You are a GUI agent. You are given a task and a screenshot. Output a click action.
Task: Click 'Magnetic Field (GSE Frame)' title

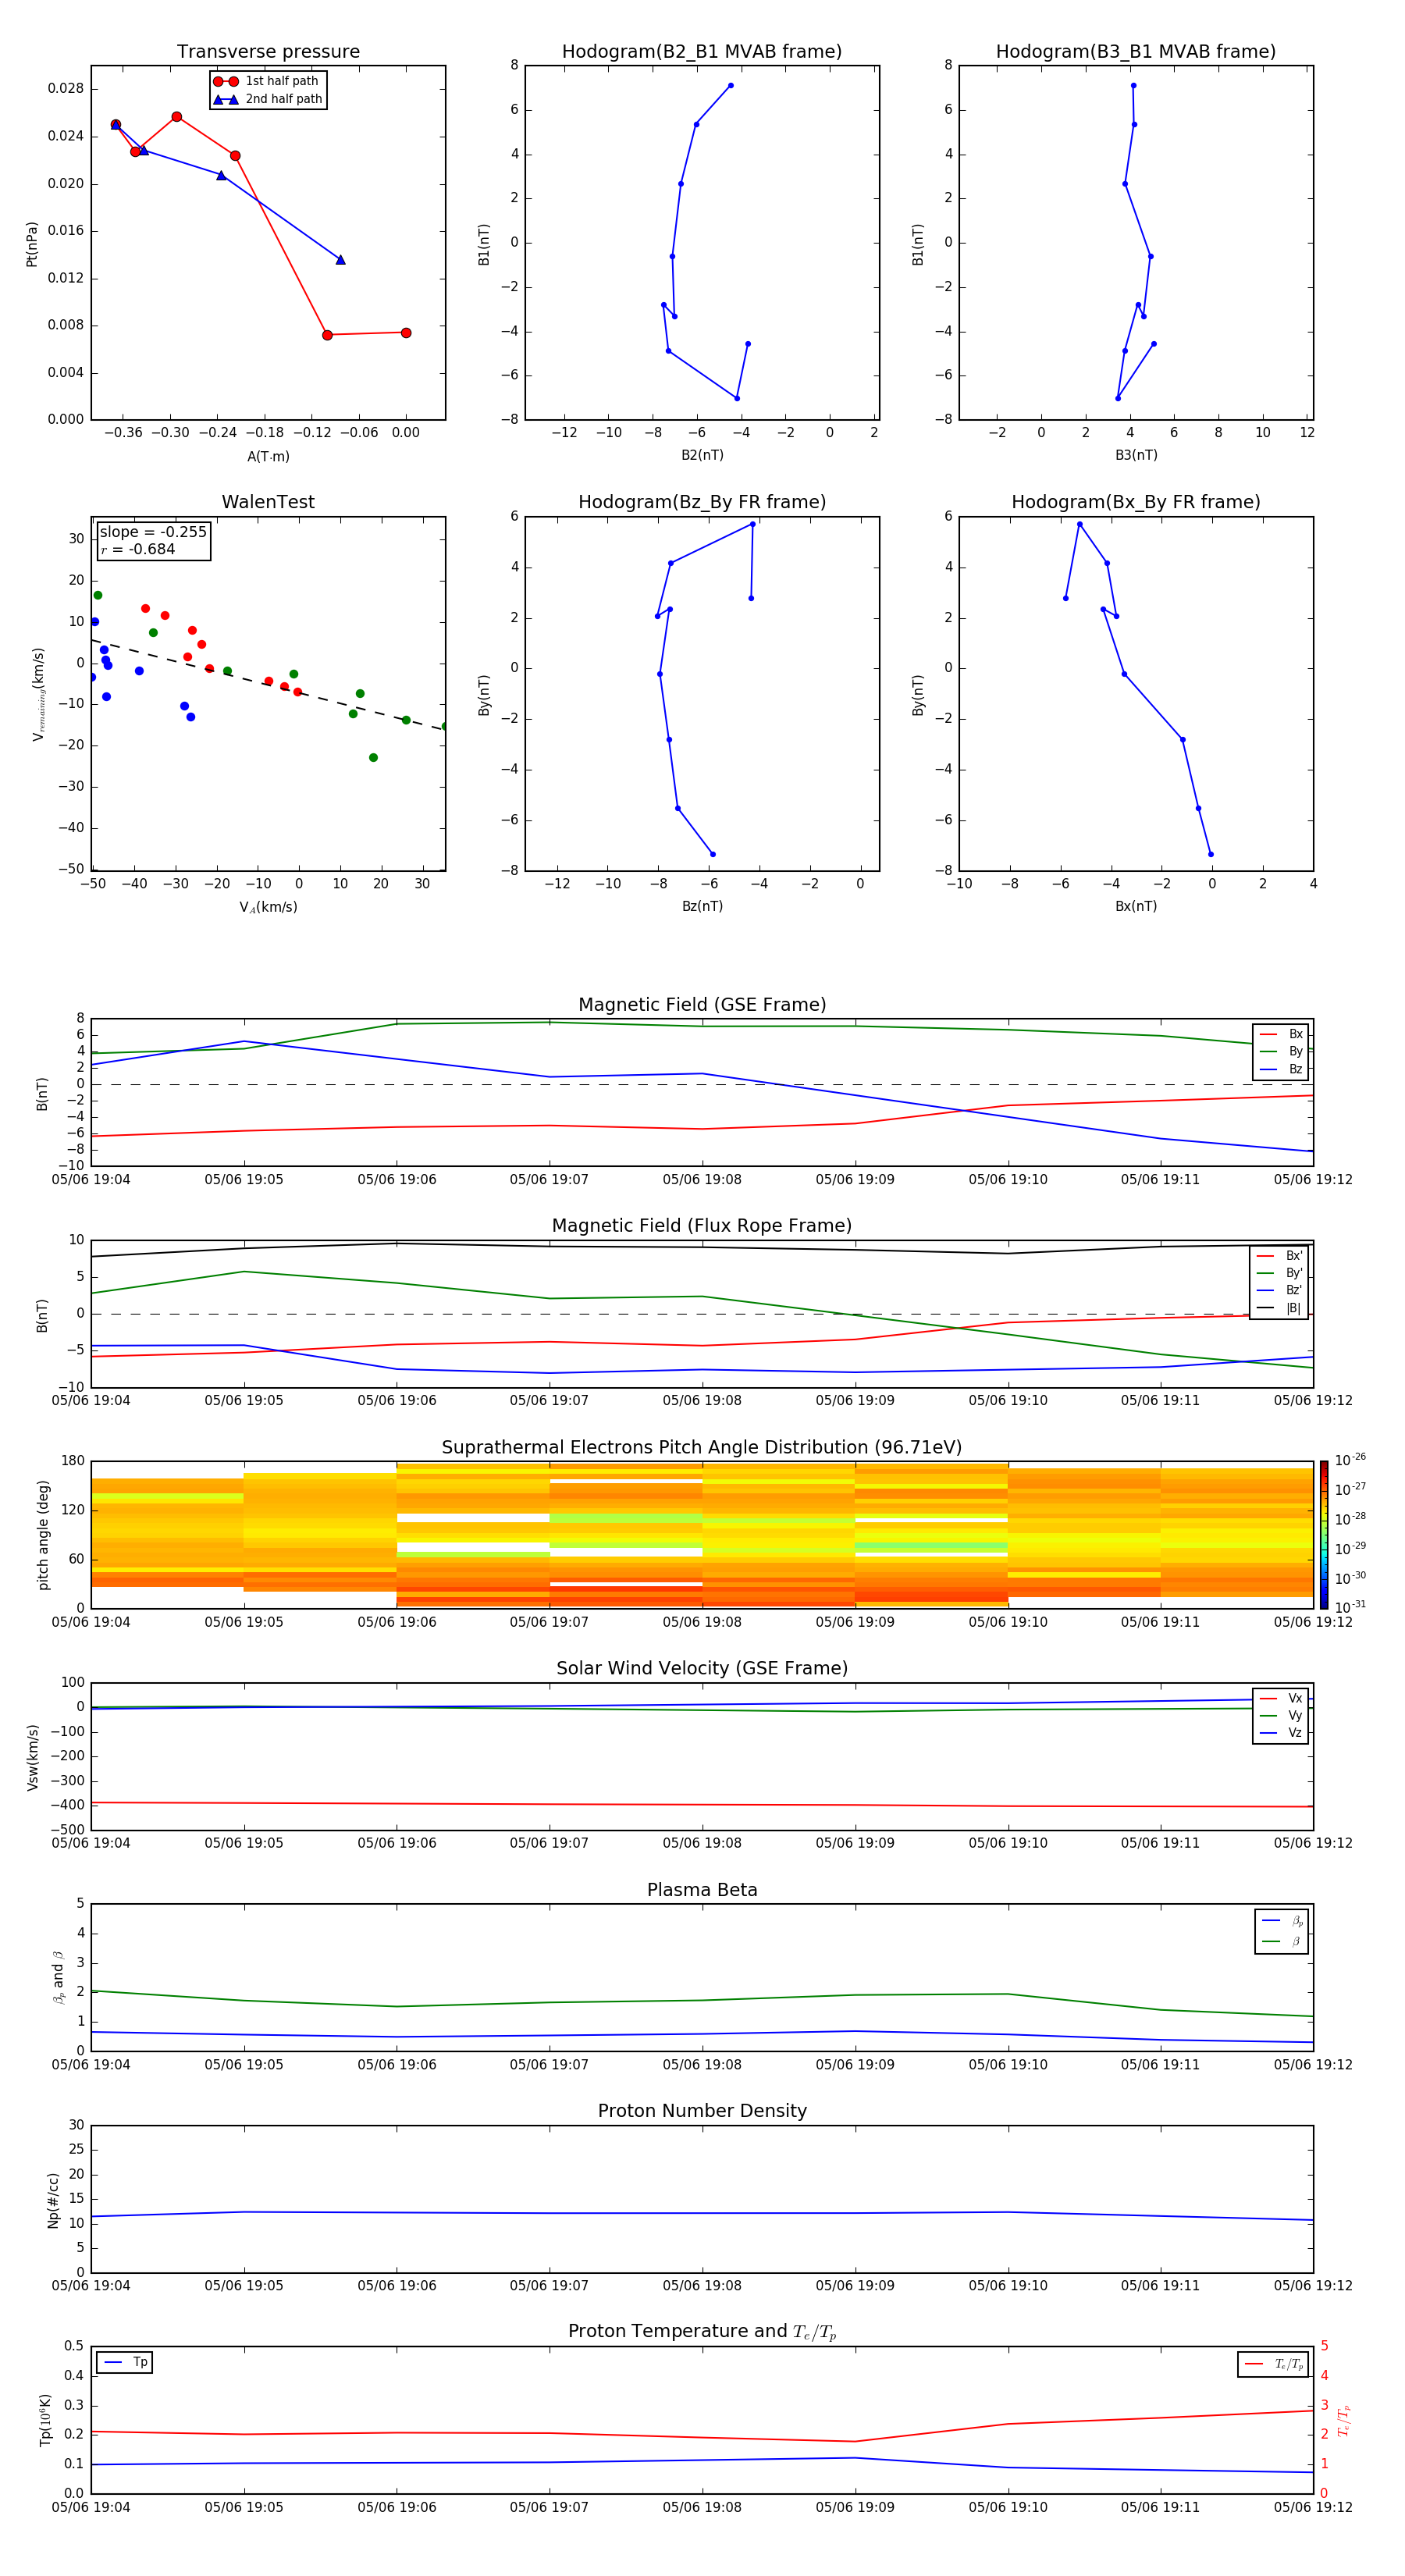pos(702,1005)
